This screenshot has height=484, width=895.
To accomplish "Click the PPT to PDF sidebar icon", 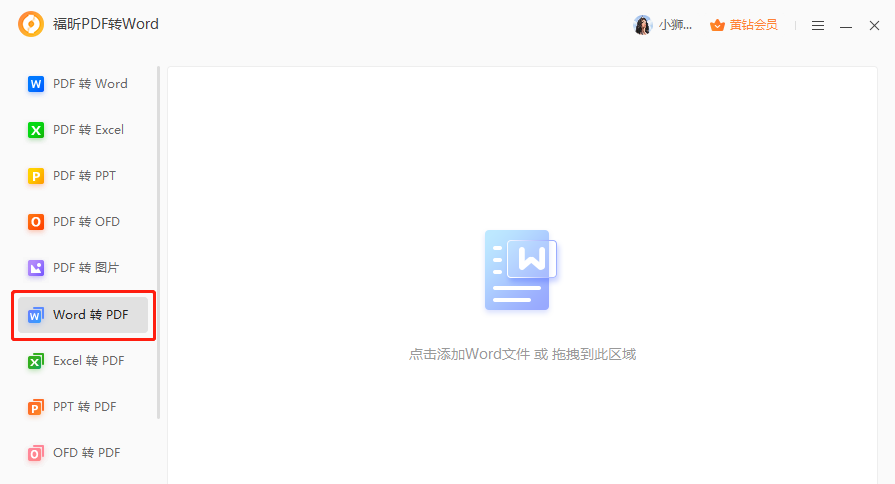I will 36,407.
